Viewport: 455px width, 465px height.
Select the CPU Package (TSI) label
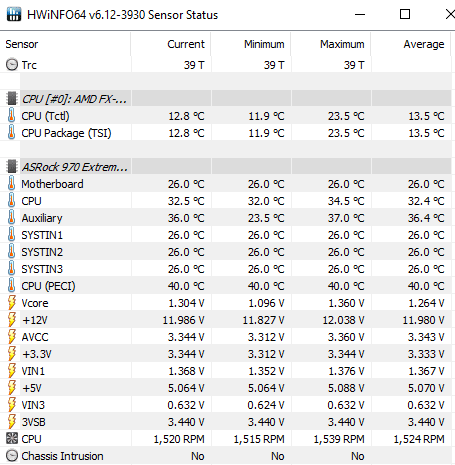(x=66, y=133)
